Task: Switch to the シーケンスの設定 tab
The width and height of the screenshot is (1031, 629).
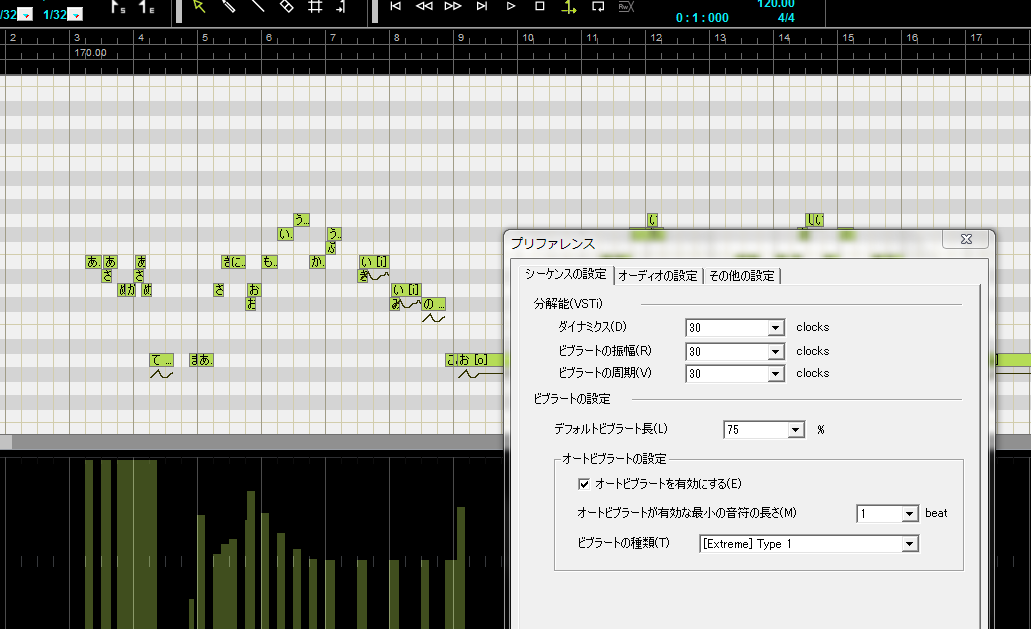Action: point(565,274)
